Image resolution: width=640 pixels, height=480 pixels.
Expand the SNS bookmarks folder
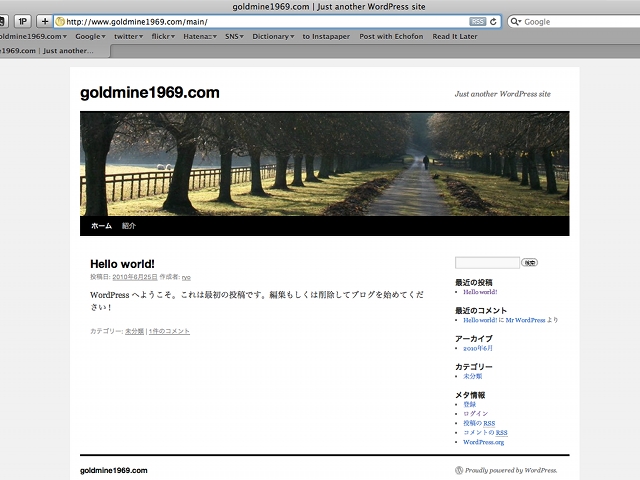[234, 36]
